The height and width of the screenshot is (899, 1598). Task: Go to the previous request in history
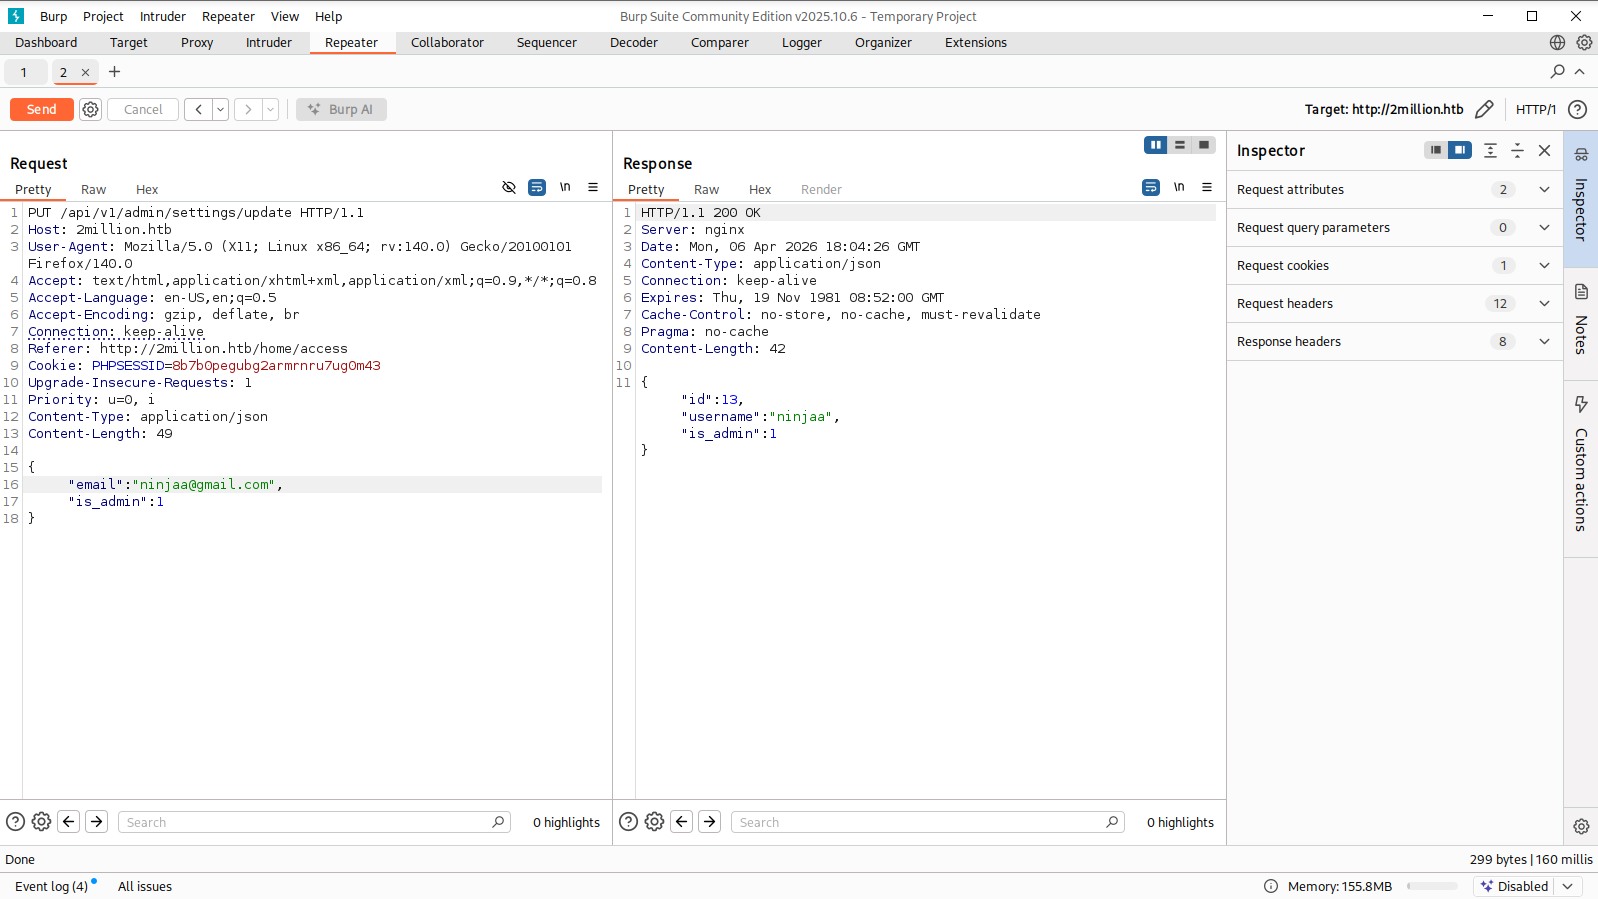(x=199, y=109)
